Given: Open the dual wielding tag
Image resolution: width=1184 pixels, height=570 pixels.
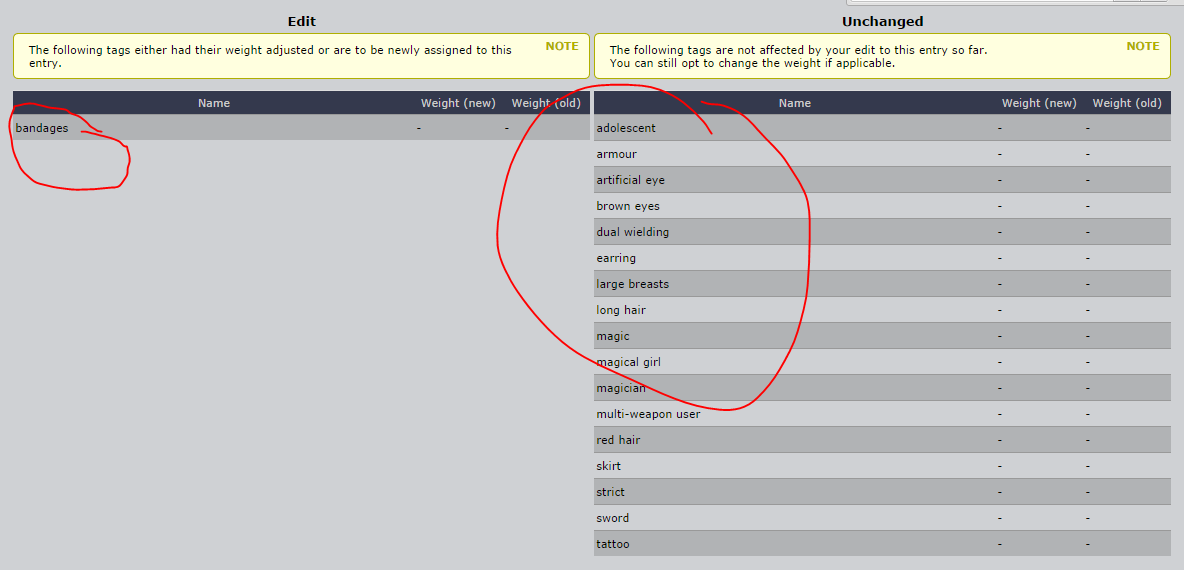Looking at the screenshot, I should click(632, 232).
